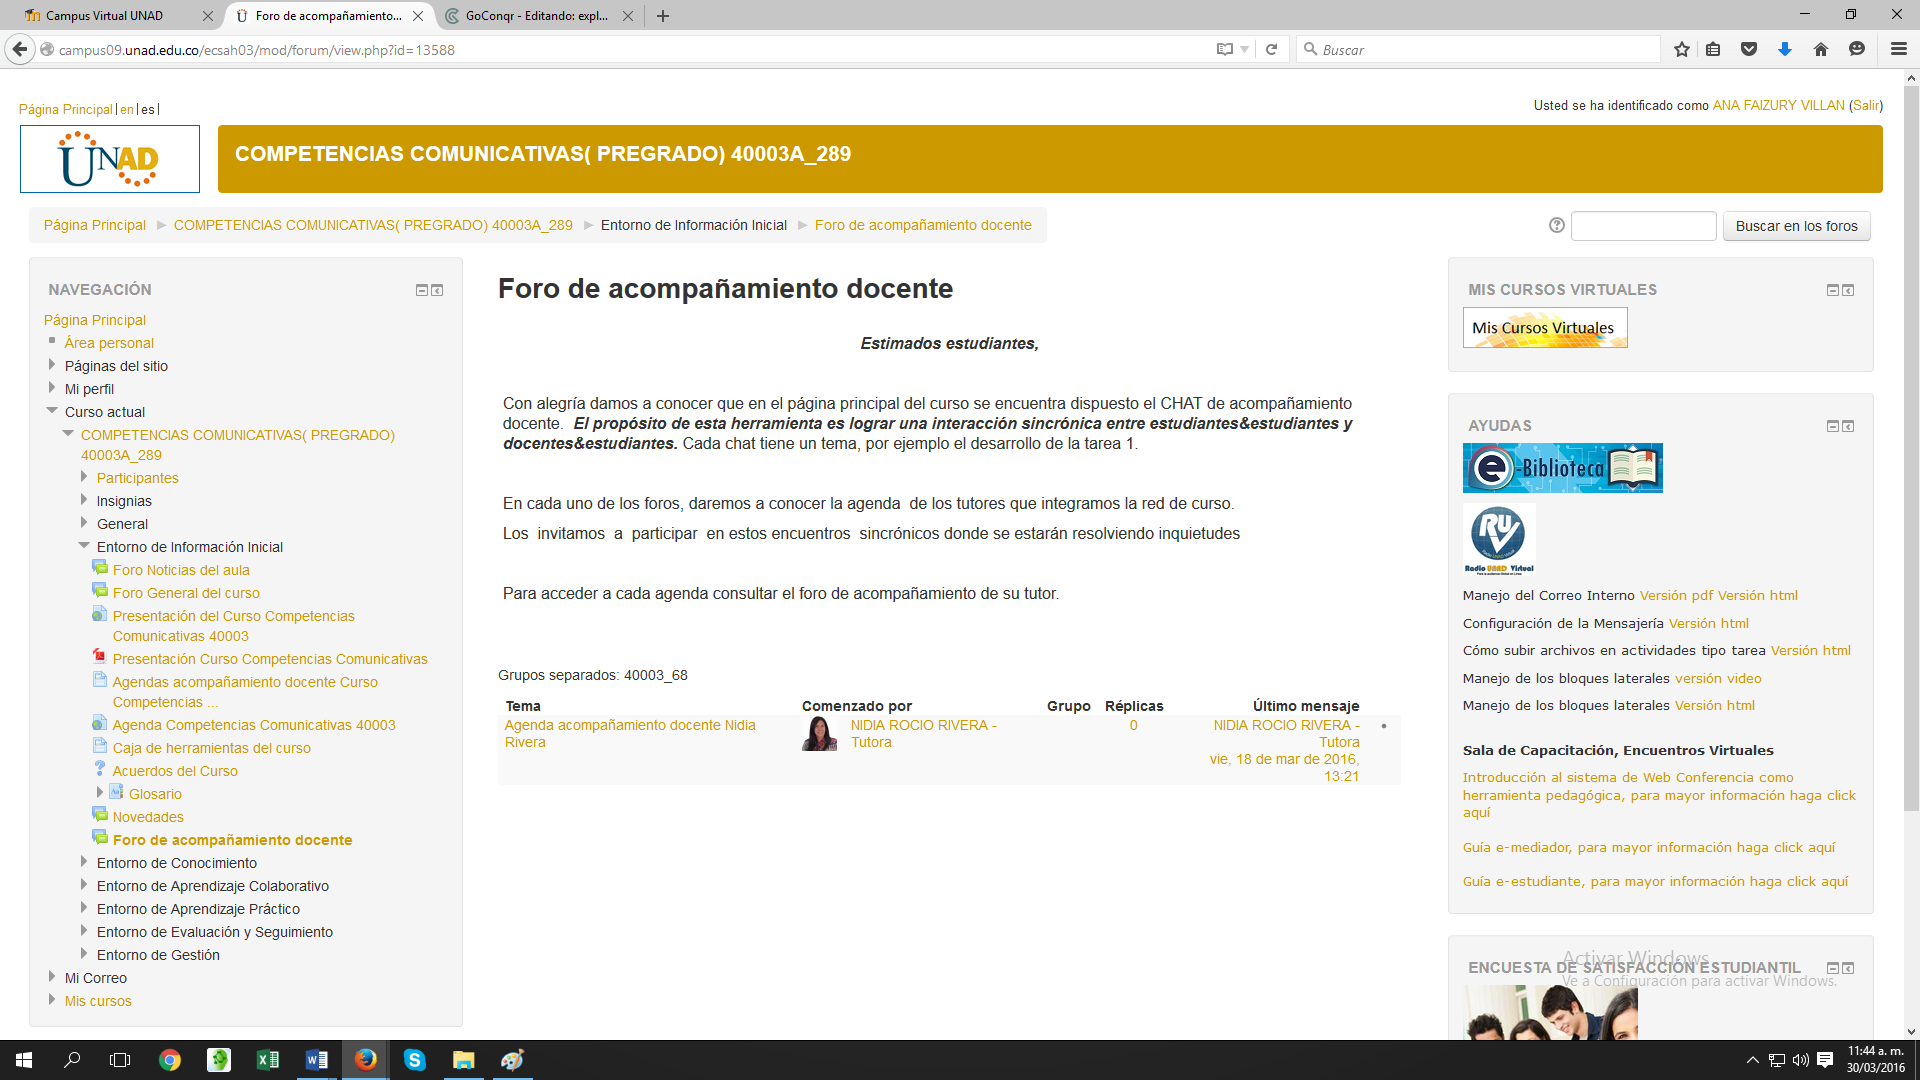1920x1080 pixels.
Task: Open the Firefox hamburger menu
Action: (1898, 49)
